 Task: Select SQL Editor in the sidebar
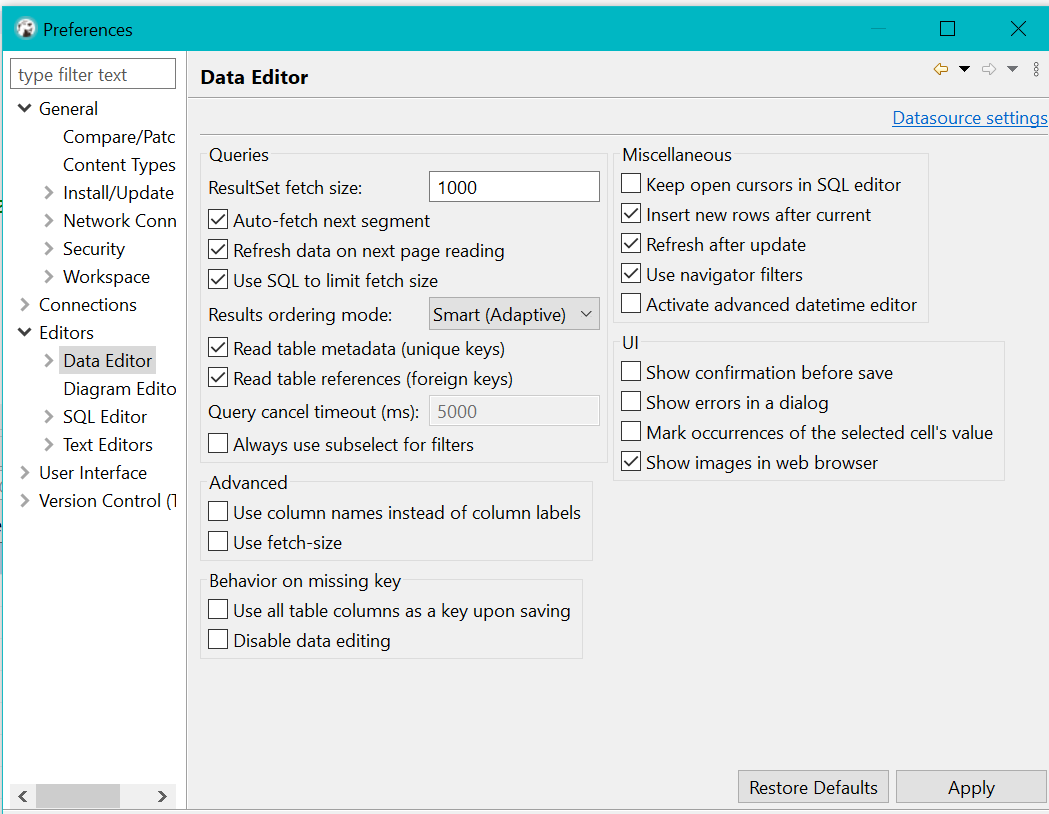pyautogui.click(x=104, y=416)
